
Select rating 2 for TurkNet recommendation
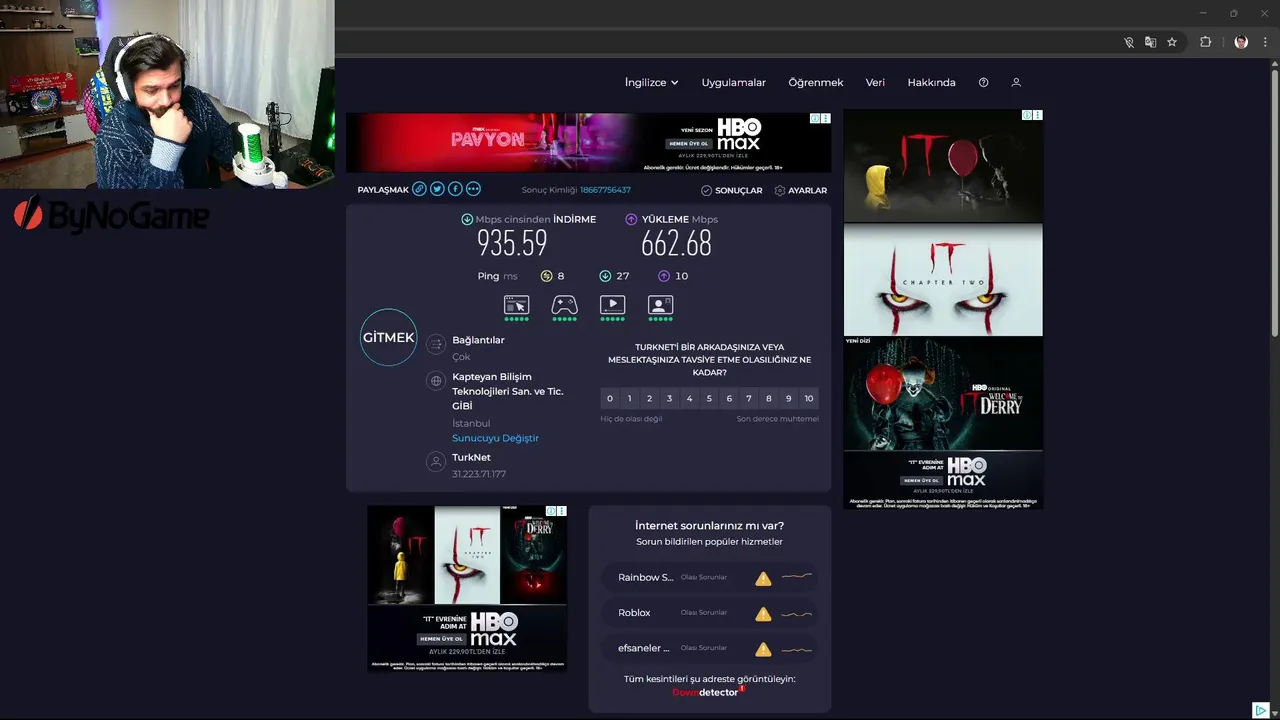point(649,398)
